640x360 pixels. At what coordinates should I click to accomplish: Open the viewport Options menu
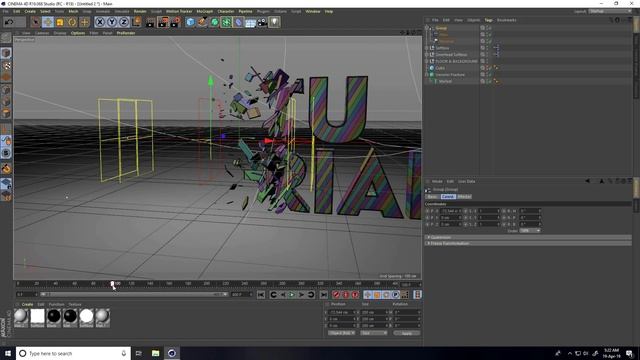pyautogui.click(x=78, y=33)
